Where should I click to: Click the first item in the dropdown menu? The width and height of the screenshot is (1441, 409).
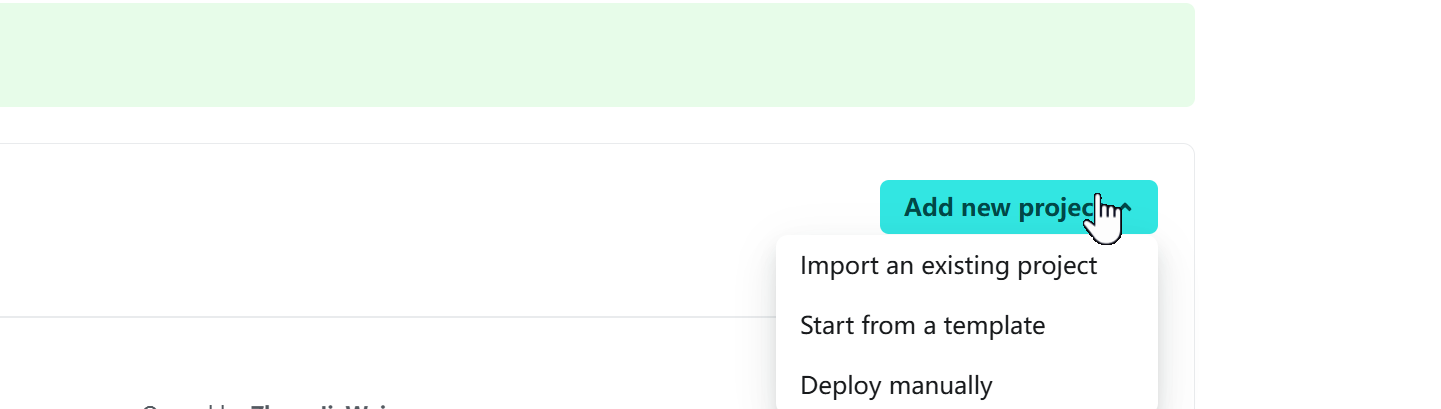[948, 266]
